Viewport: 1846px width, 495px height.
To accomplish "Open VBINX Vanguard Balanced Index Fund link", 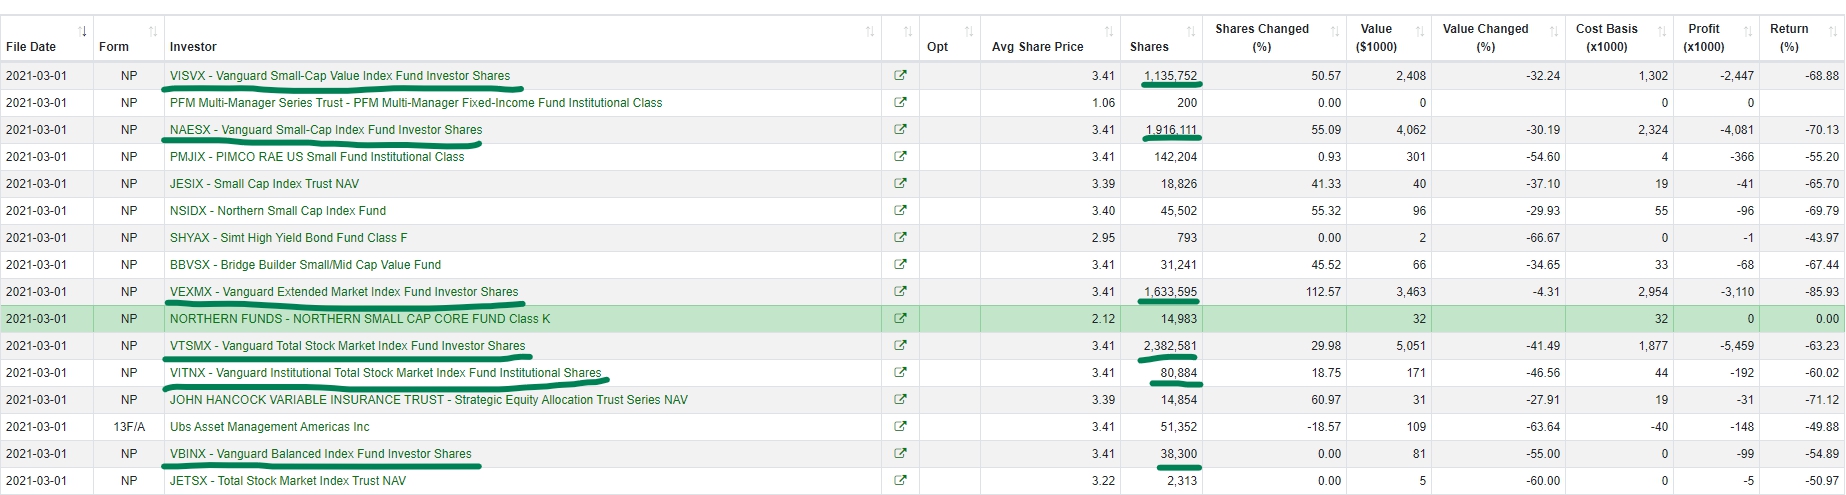I will [320, 454].
